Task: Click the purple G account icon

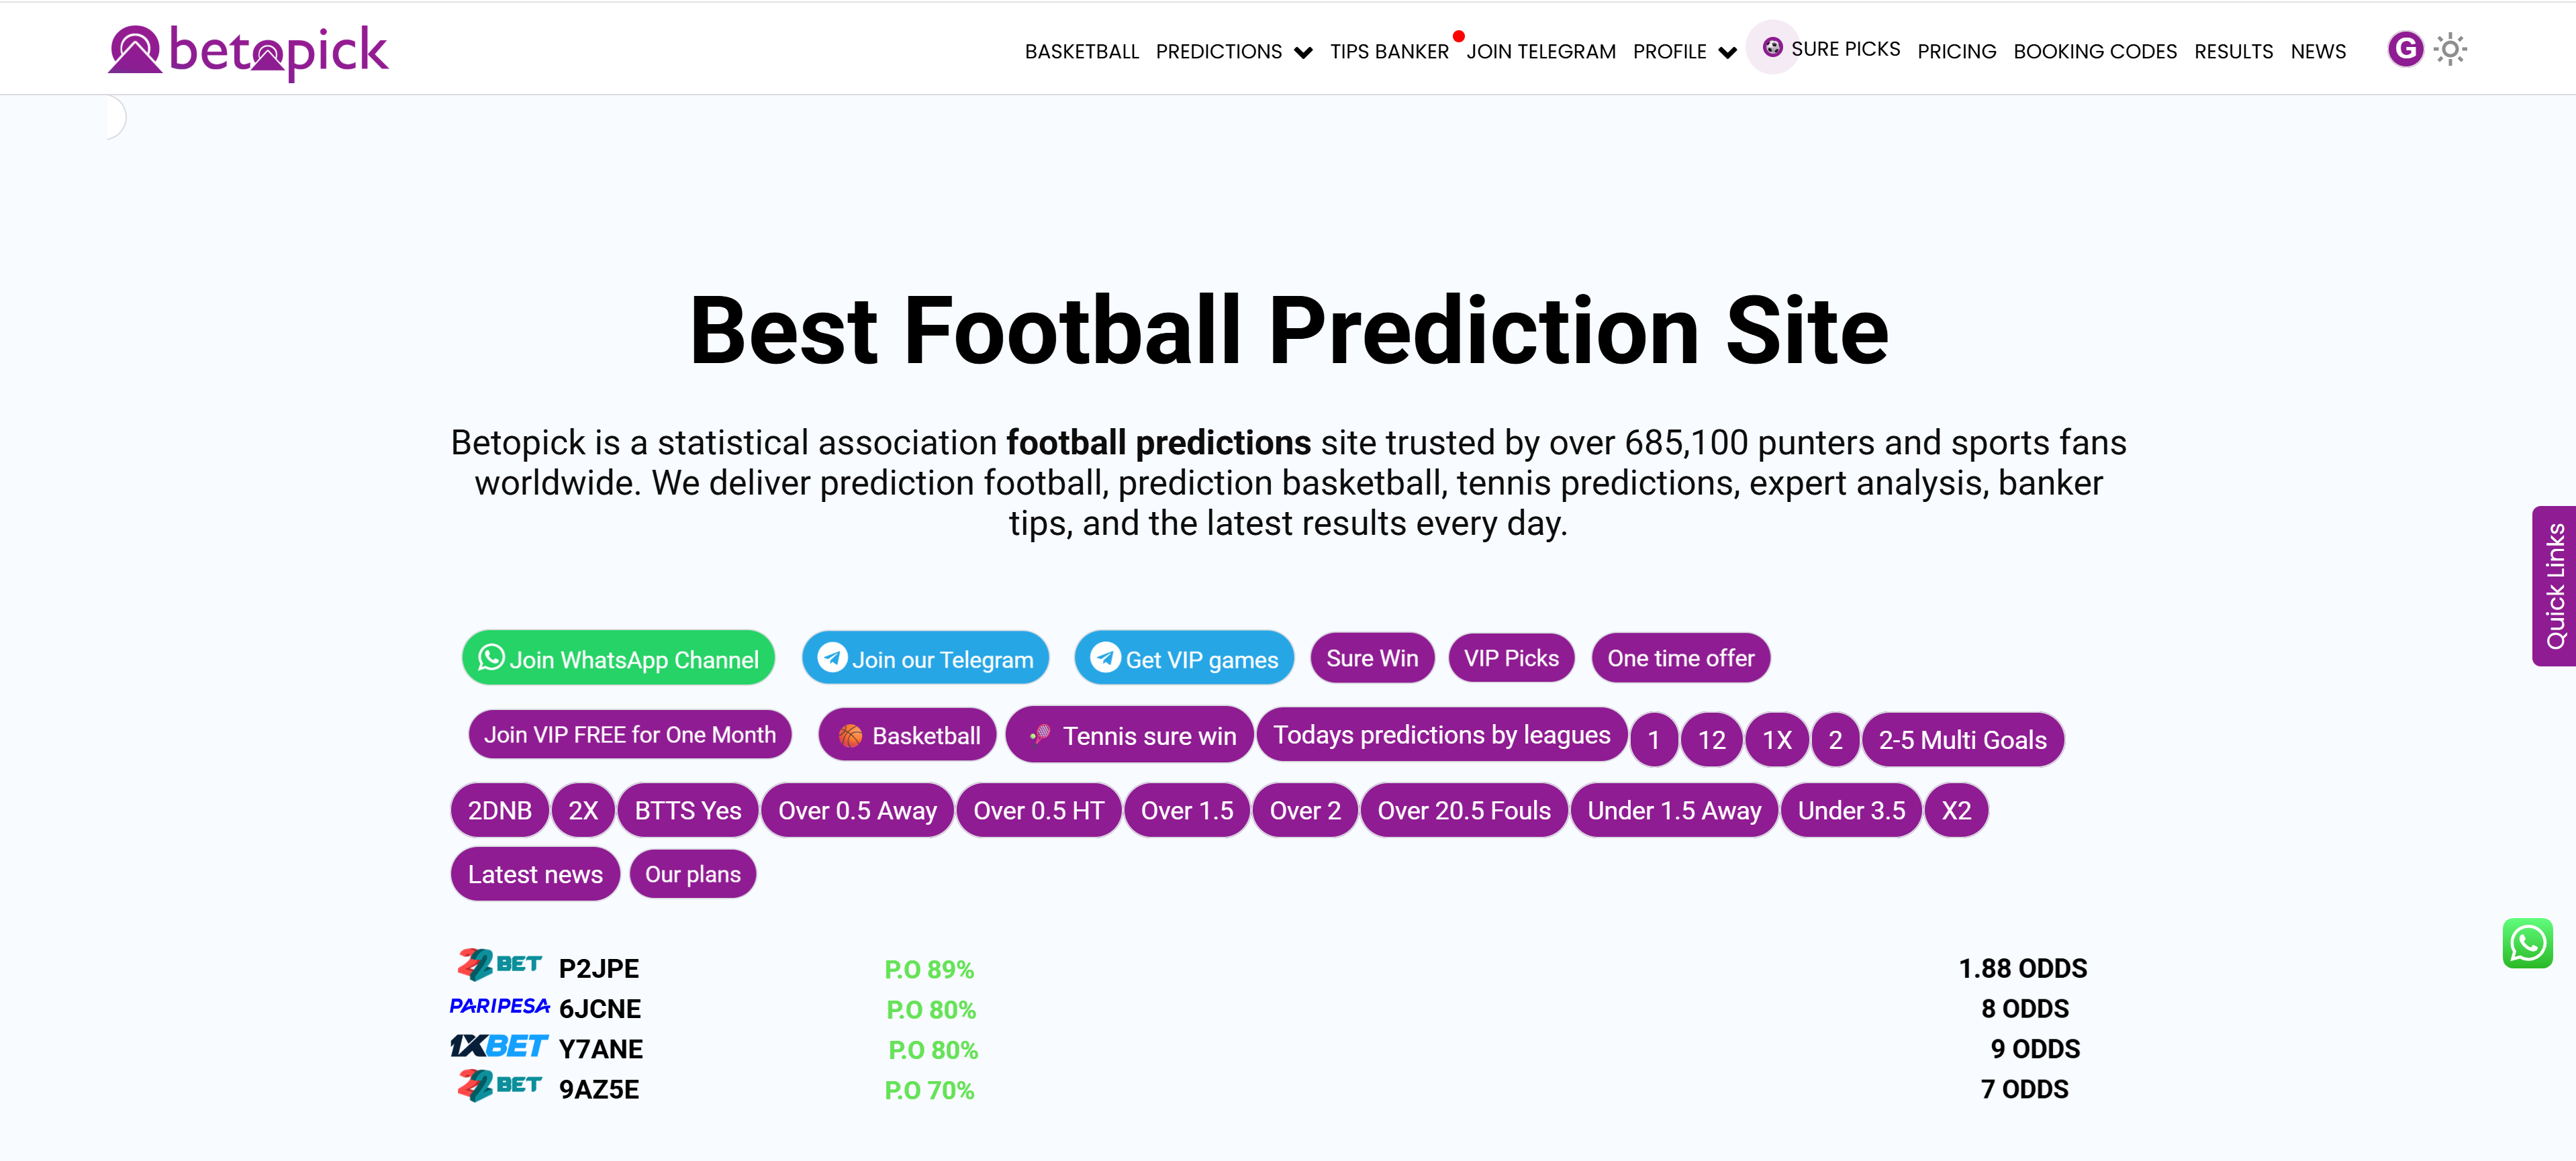Action: [x=2404, y=49]
